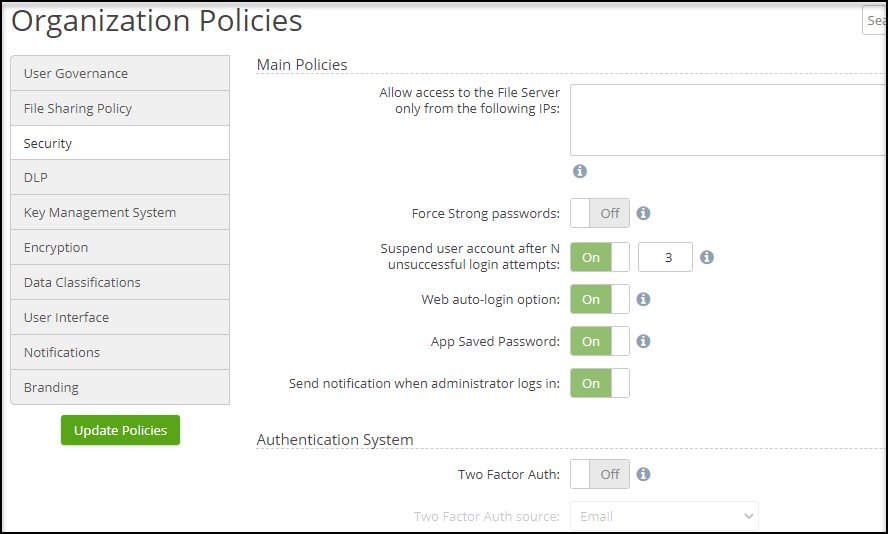This screenshot has width=888, height=534.
Task: Click info icon beside login attempts field
Action: (706, 257)
